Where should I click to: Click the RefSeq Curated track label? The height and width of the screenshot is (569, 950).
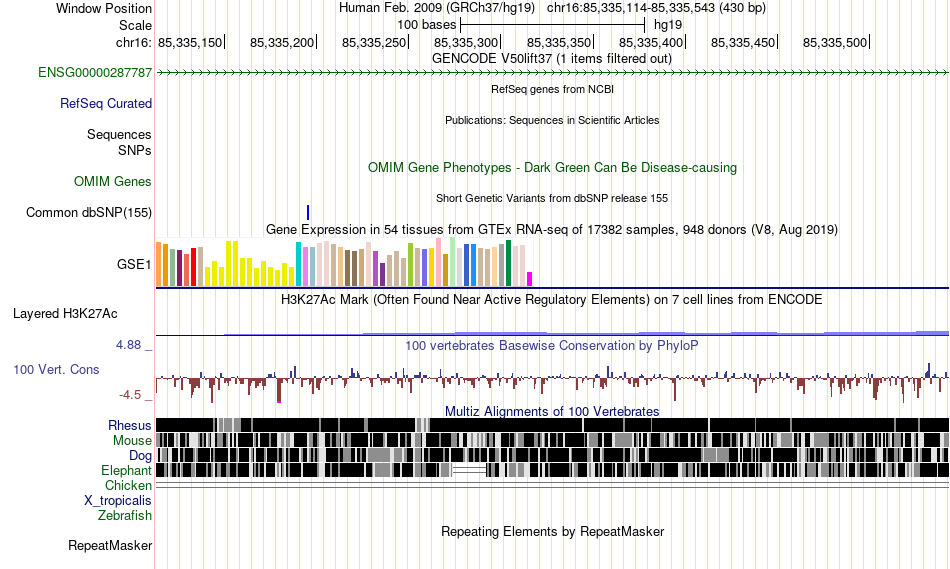[106, 104]
